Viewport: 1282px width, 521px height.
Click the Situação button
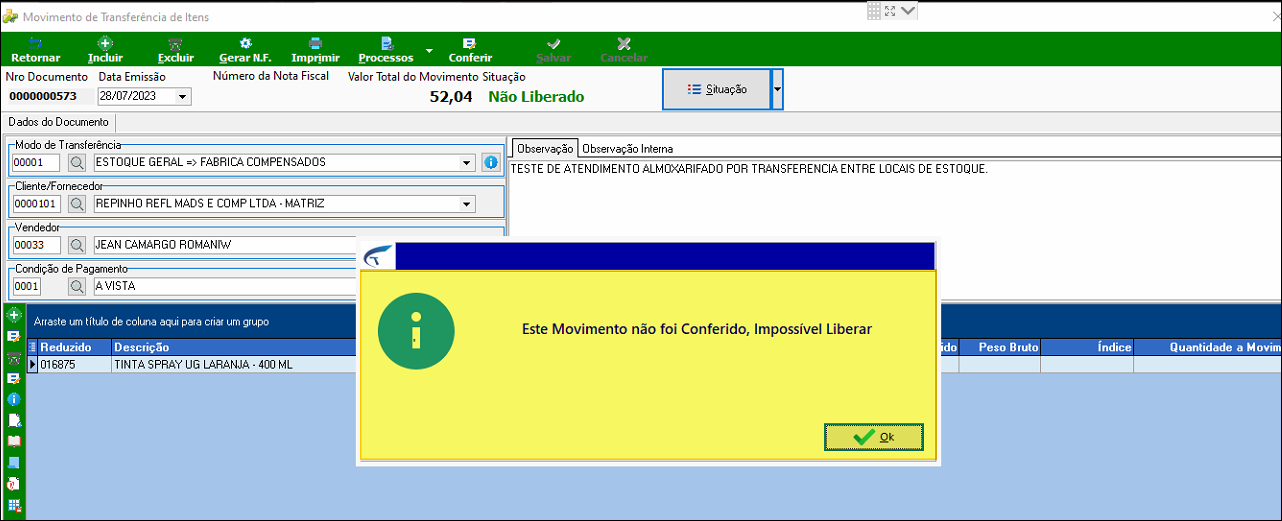point(717,89)
